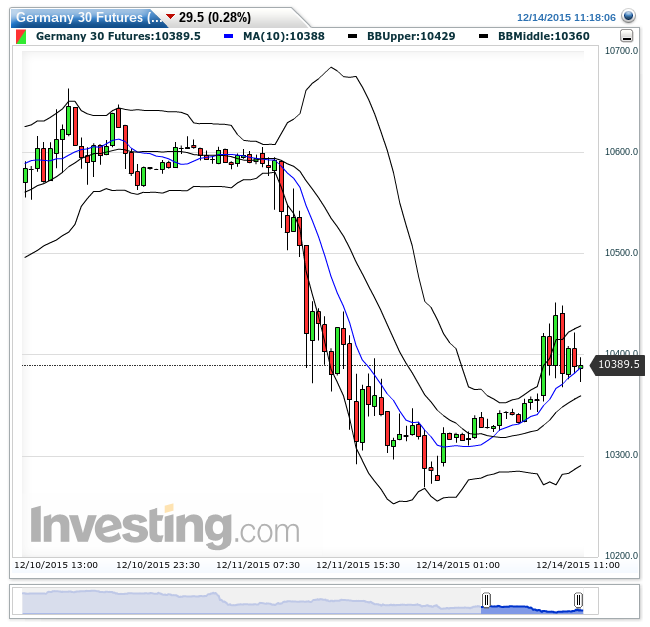Click the 10600.0 price axis label
This screenshot has height=627, width=650.
(x=621, y=152)
